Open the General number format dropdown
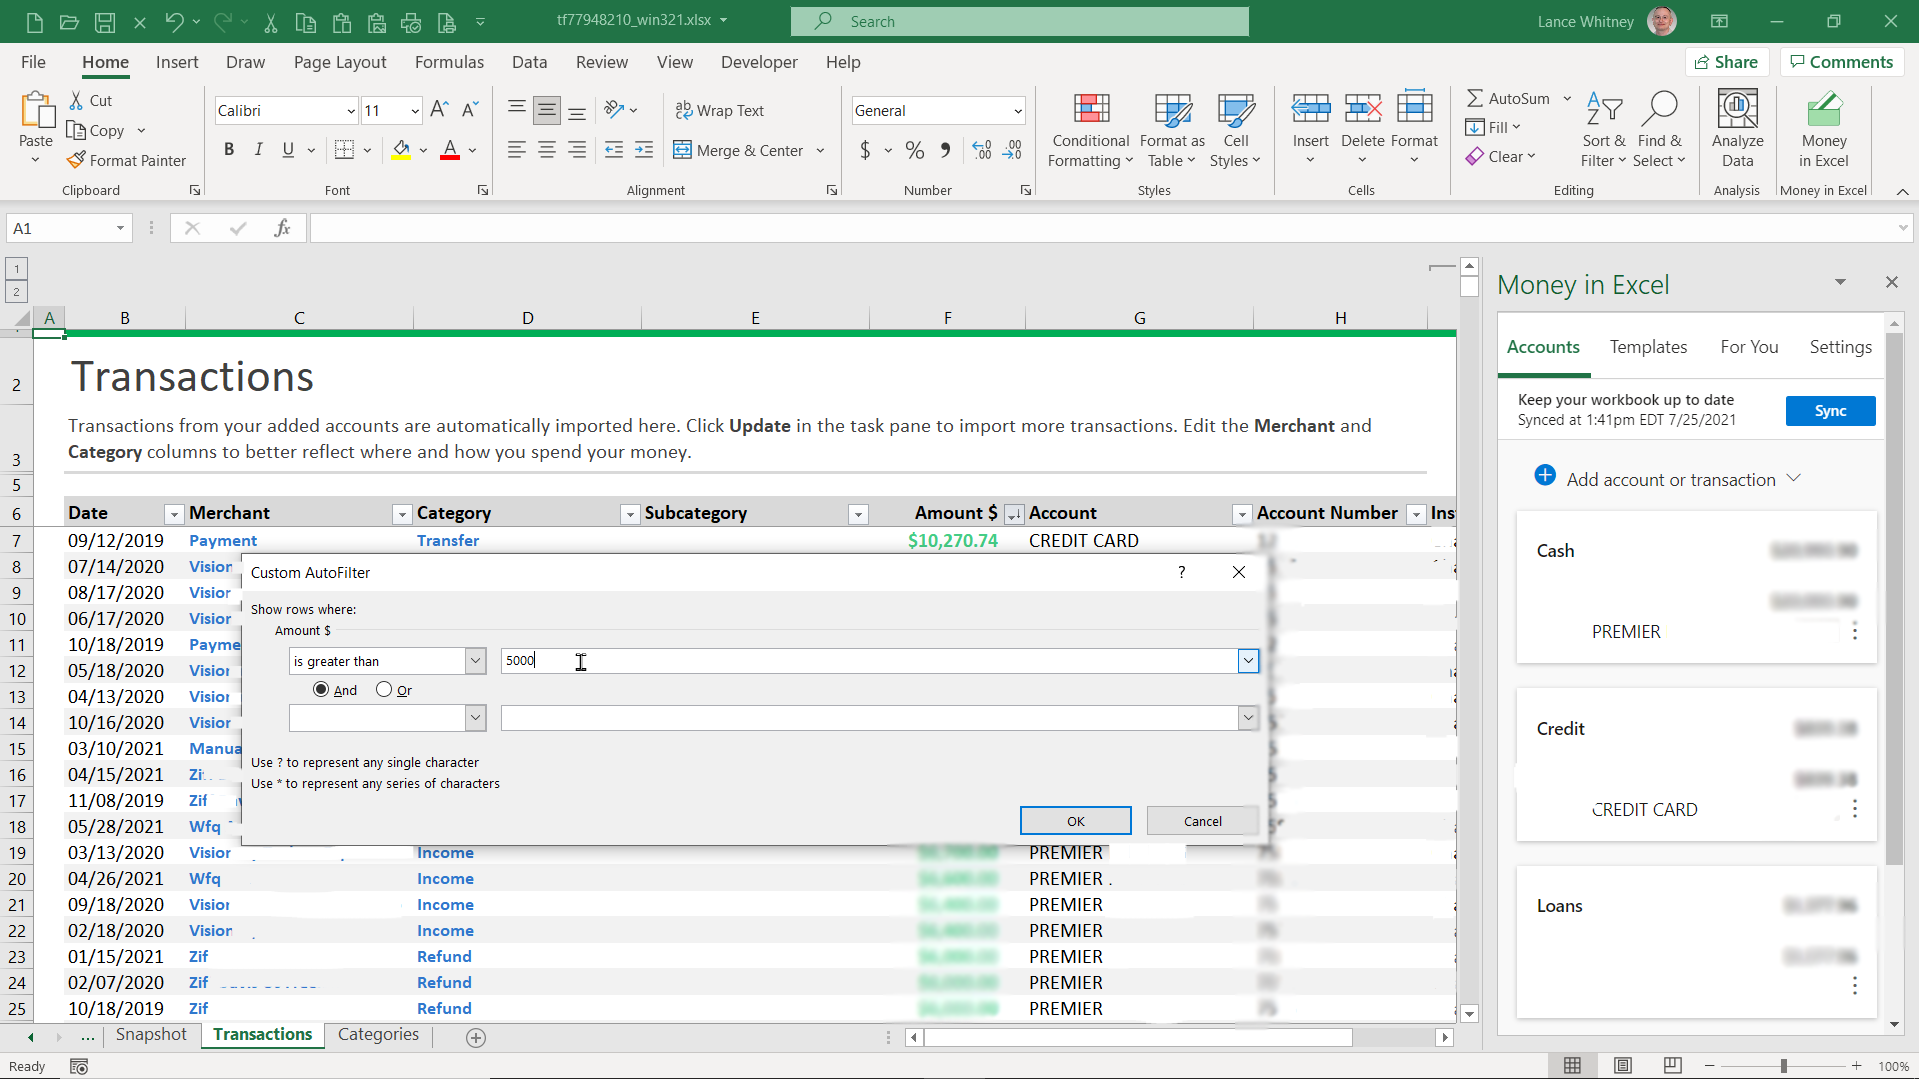The image size is (1919, 1079). coord(1017,111)
